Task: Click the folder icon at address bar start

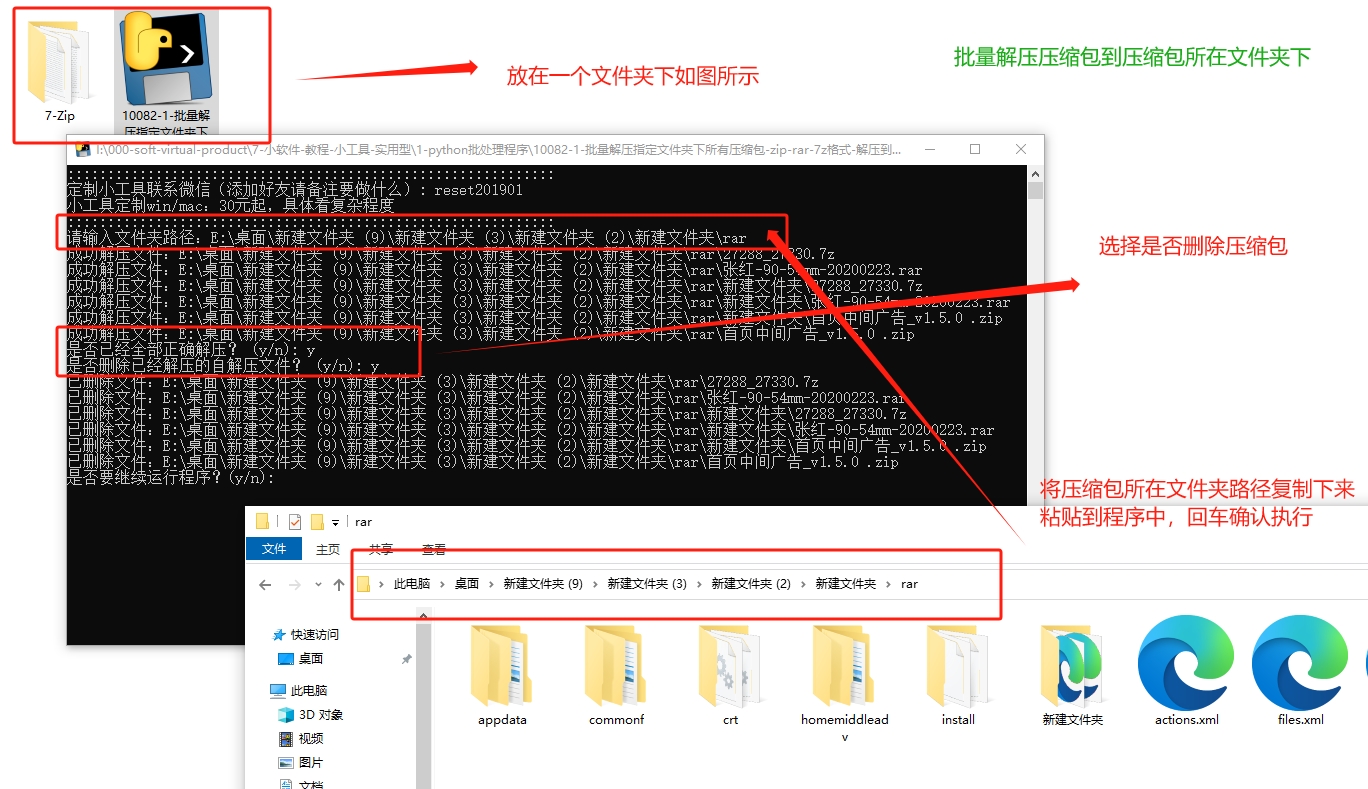Action: pyautogui.click(x=364, y=584)
